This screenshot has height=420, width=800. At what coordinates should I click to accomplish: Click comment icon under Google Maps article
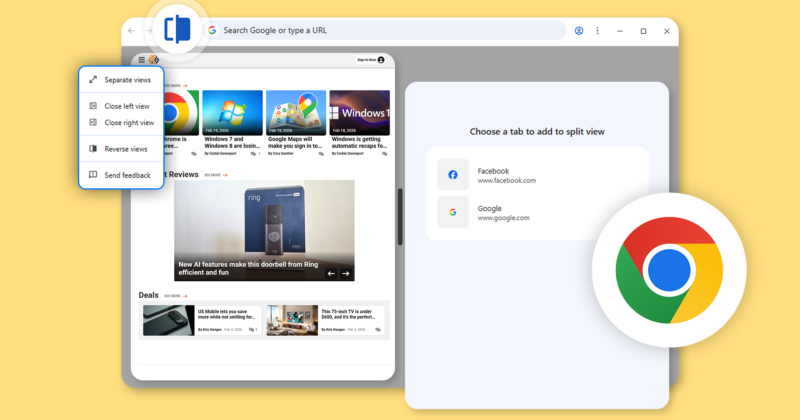(x=321, y=154)
